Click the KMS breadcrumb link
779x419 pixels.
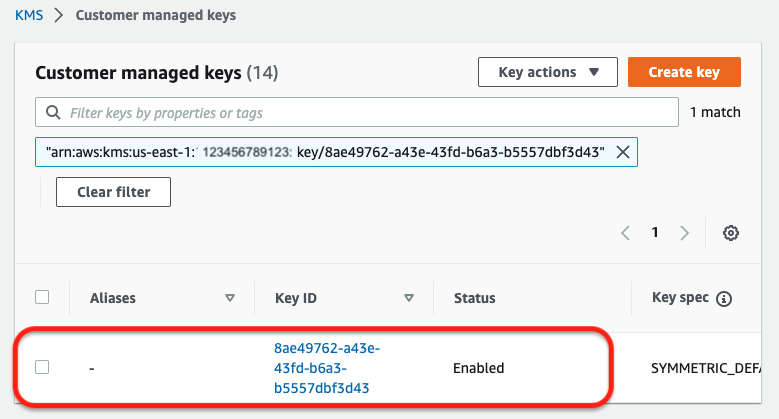click(29, 15)
